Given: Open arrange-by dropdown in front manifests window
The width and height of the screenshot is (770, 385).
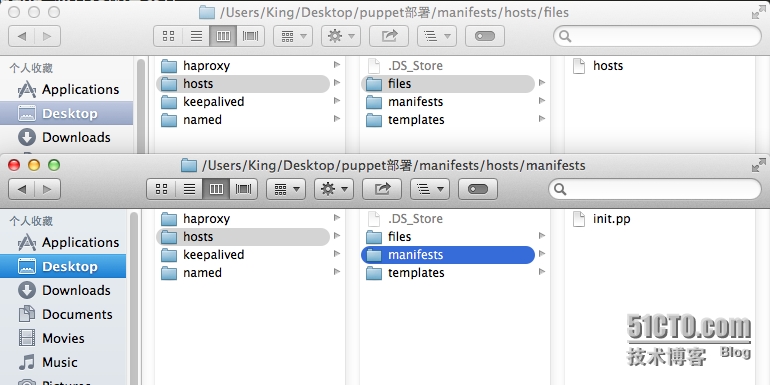Looking at the screenshot, I should pos(286,189).
